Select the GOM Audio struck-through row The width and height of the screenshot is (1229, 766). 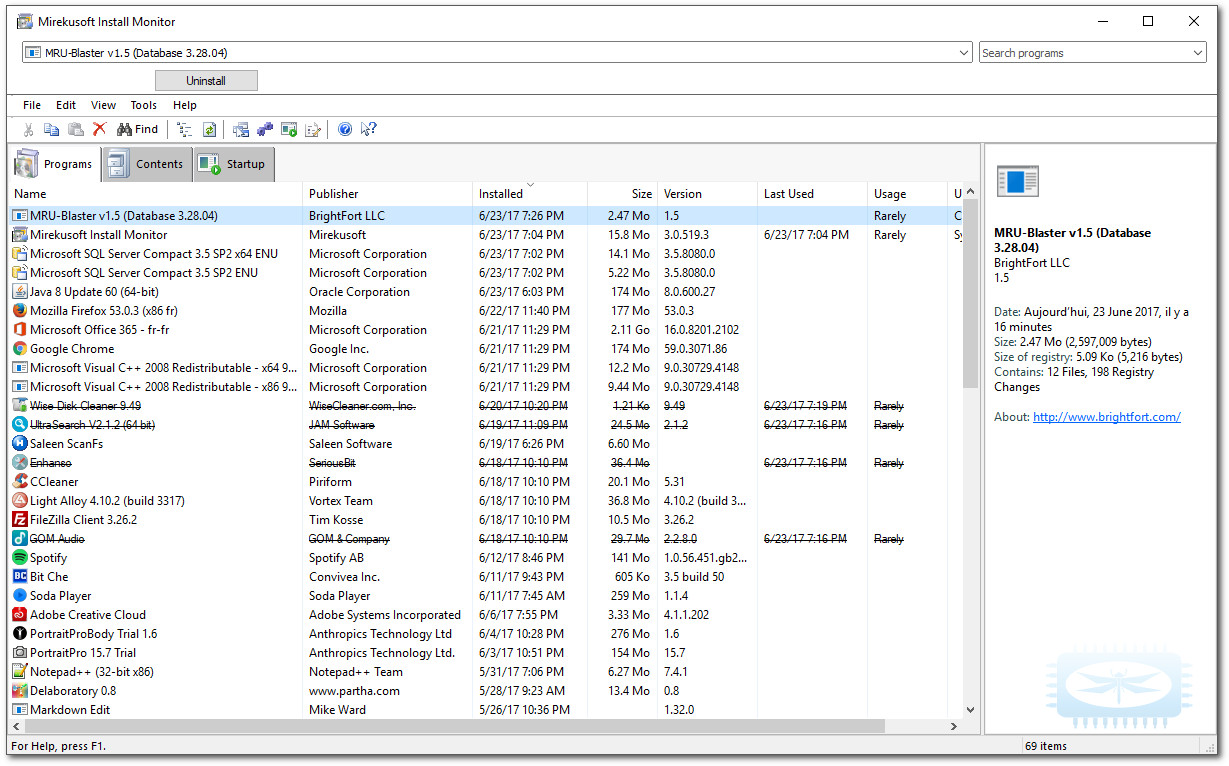[x=486, y=539]
